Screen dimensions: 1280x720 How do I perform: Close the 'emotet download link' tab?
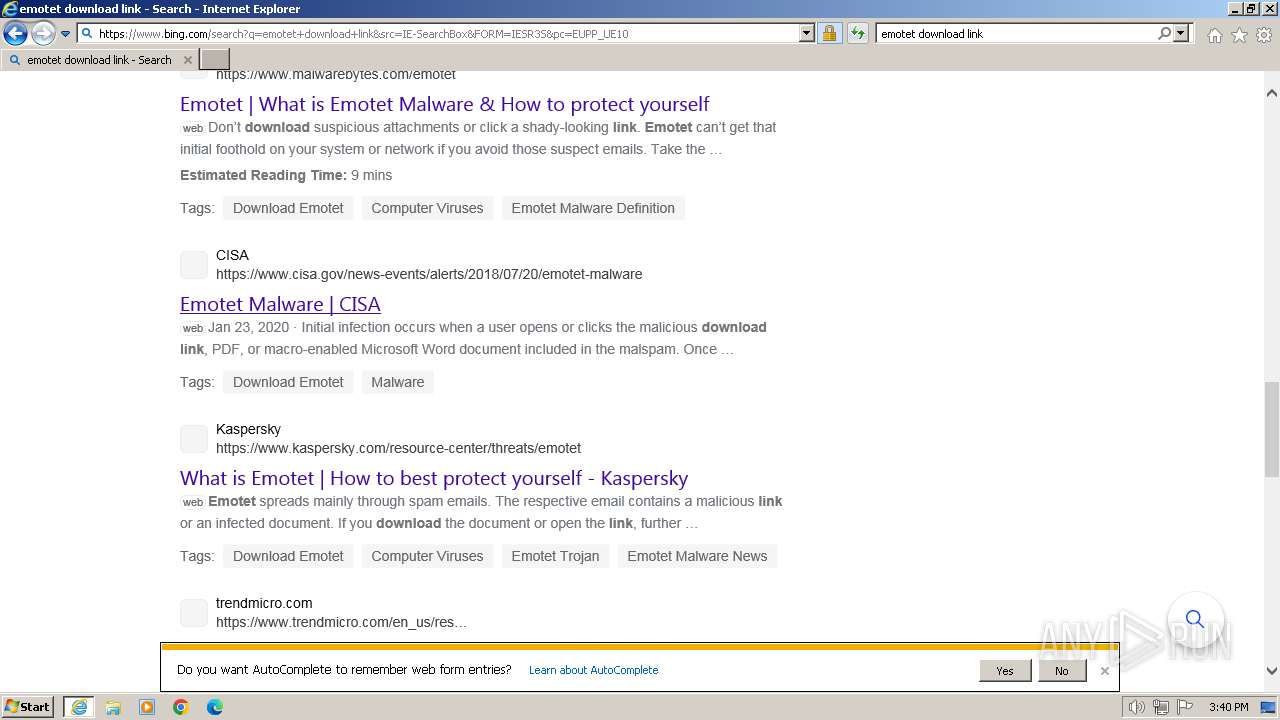(187, 60)
